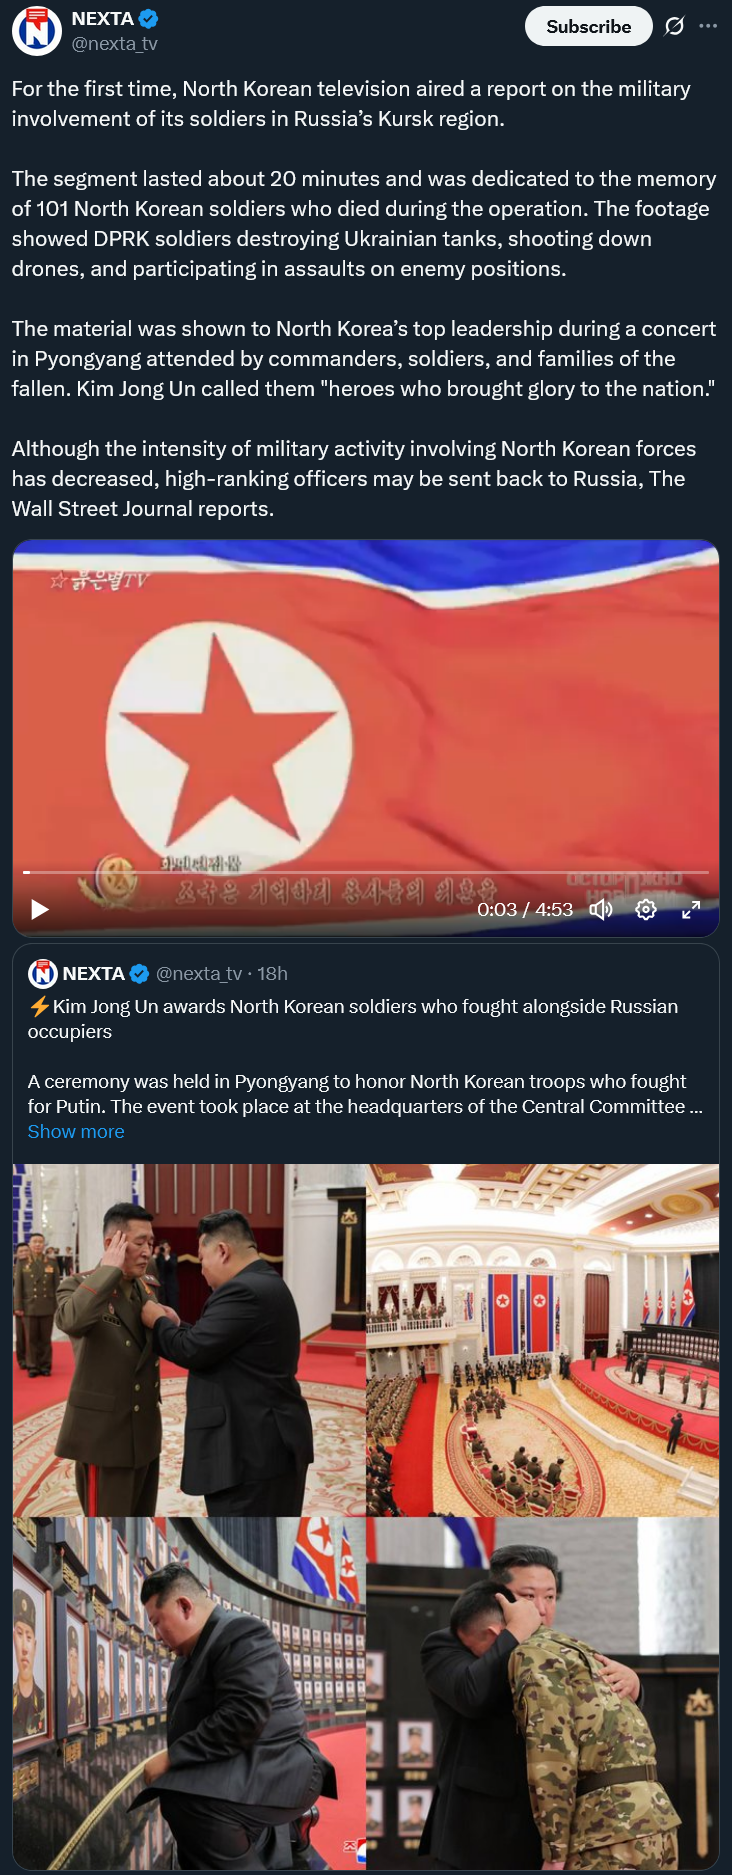Seek along the video progress bar
Screen dimensions: 732x1875
click(366, 872)
